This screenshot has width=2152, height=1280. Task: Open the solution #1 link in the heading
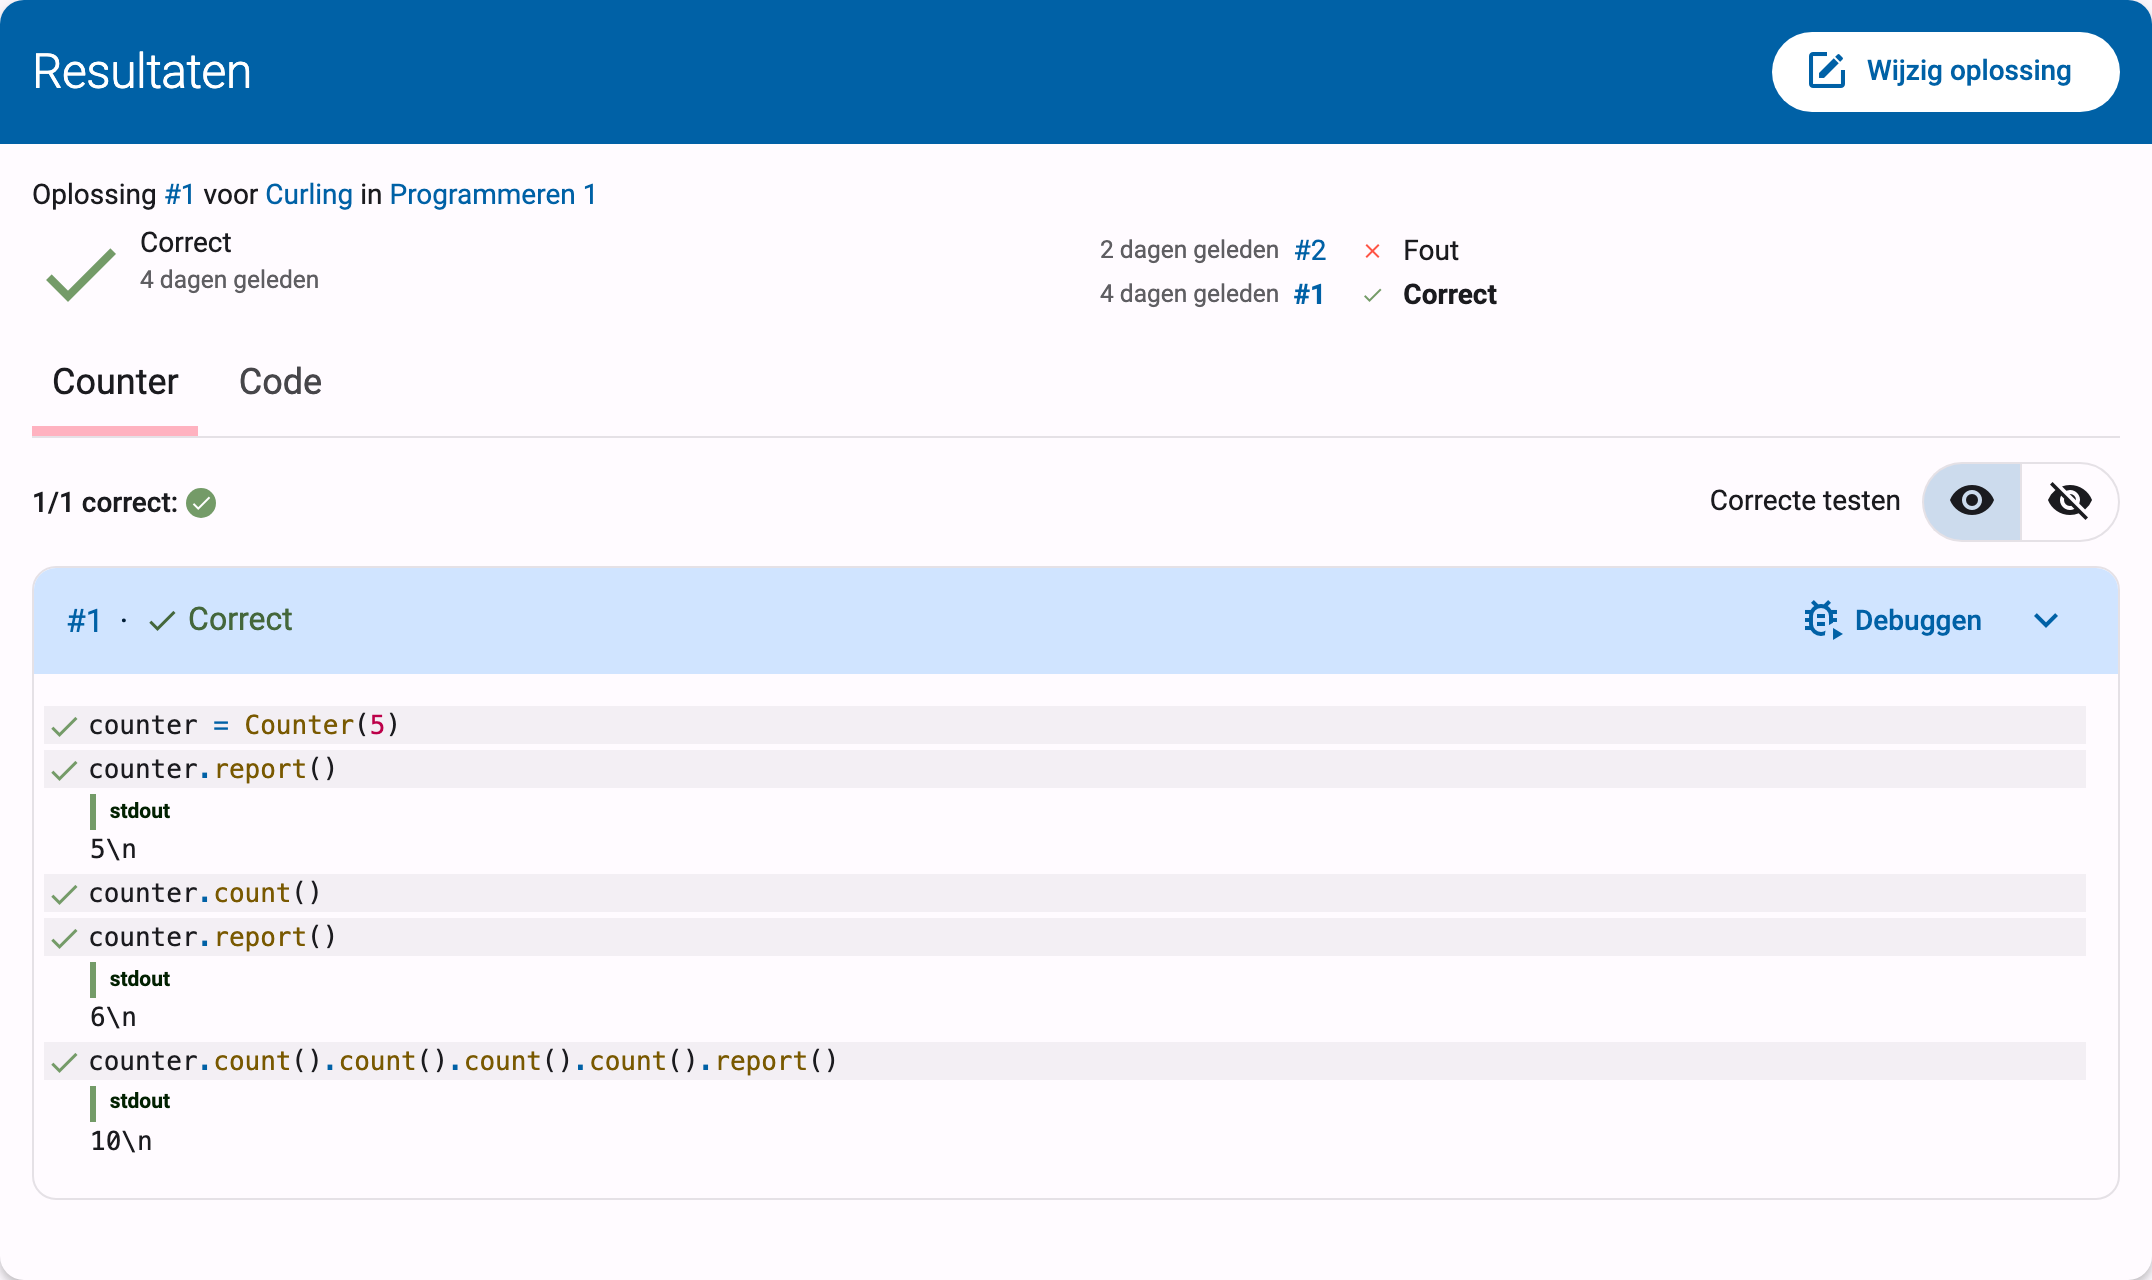[179, 194]
